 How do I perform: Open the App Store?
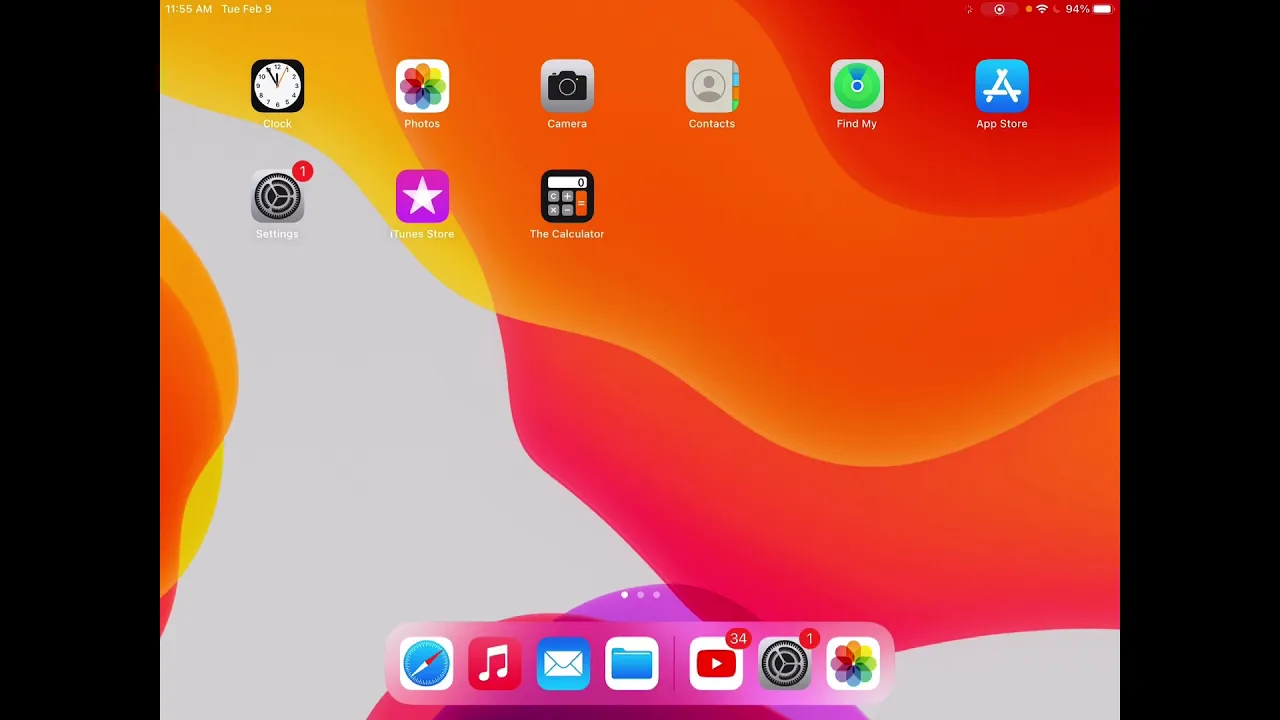coord(1002,86)
